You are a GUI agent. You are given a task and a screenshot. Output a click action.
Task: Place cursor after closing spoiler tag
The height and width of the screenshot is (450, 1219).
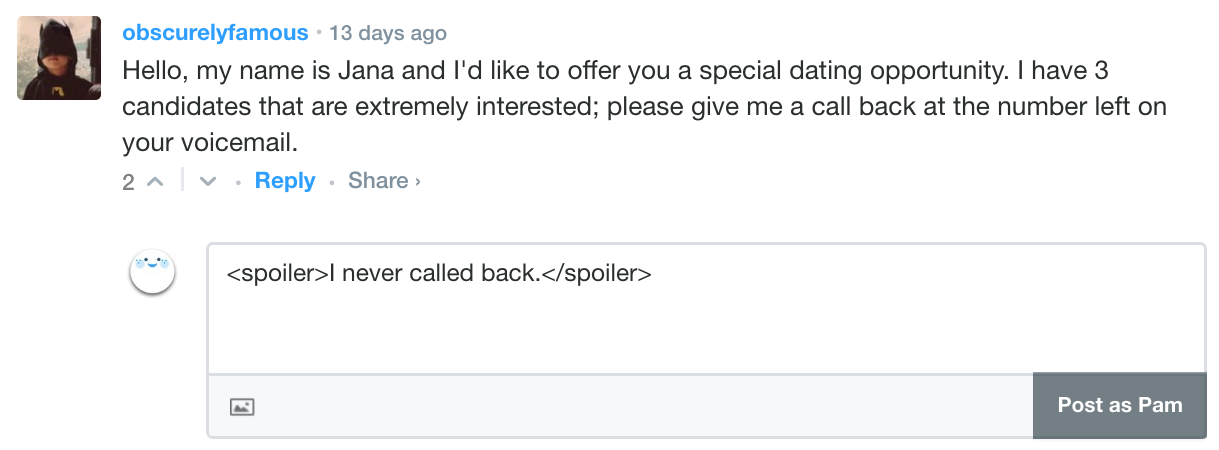click(x=653, y=272)
